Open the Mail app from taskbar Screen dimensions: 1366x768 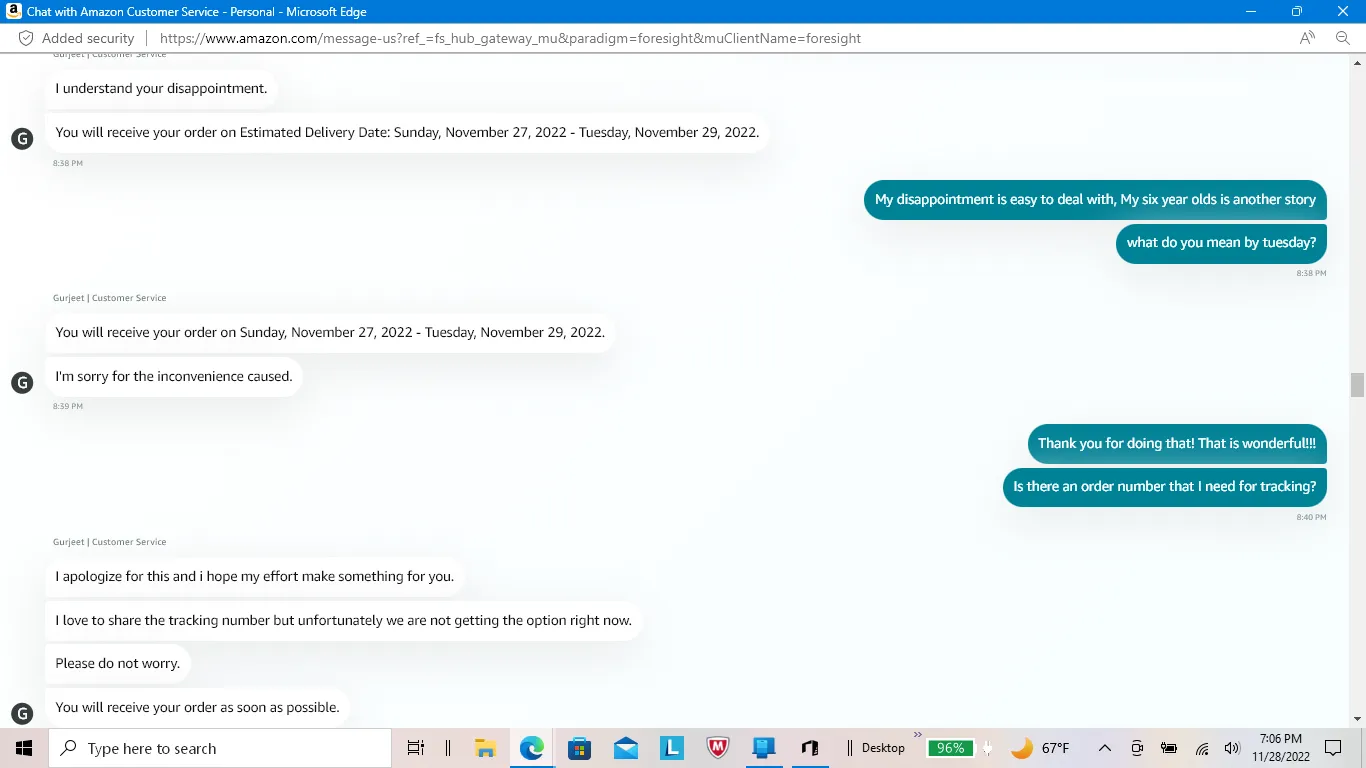[626, 748]
